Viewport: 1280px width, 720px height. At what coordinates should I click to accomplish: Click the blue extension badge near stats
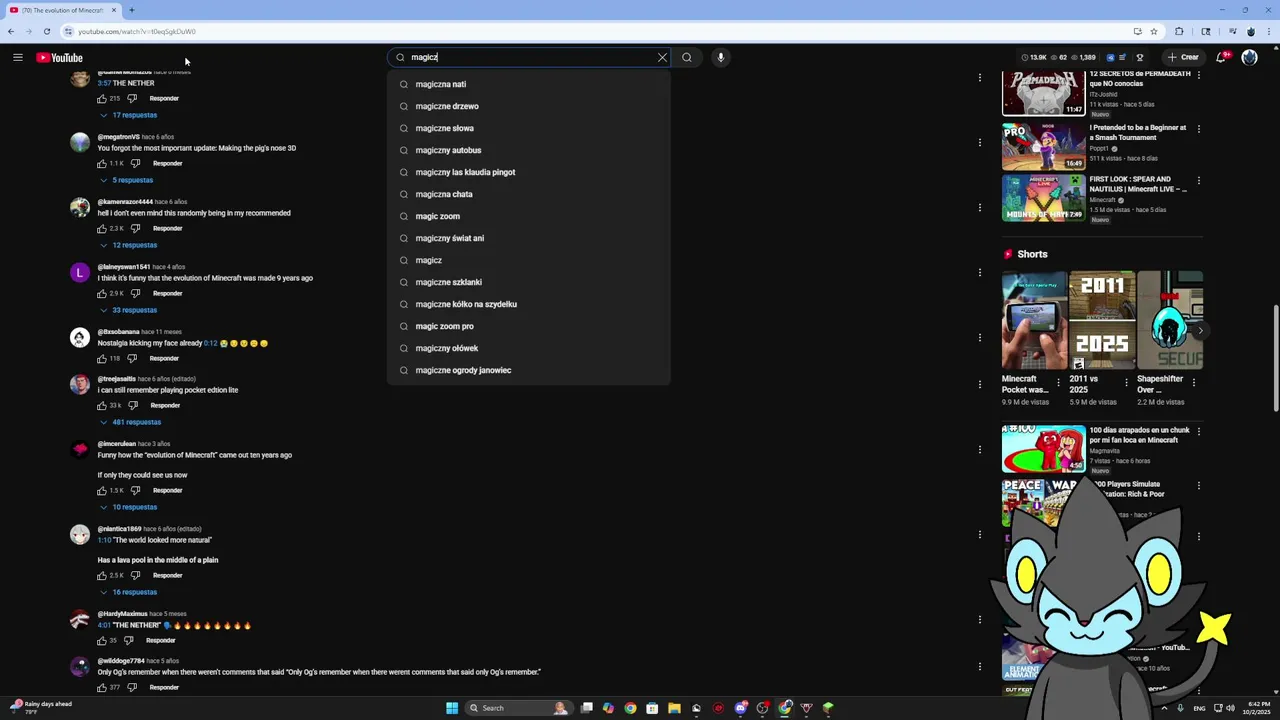point(1110,58)
